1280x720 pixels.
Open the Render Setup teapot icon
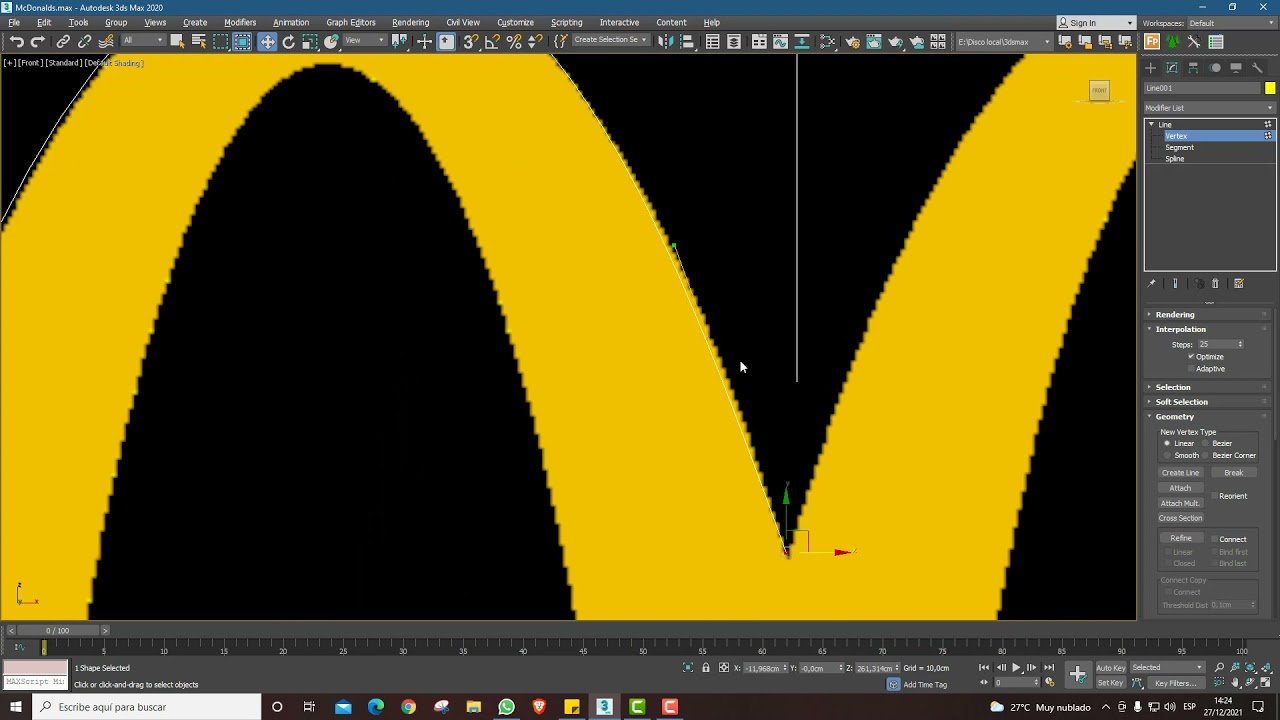pyautogui.click(x=853, y=42)
